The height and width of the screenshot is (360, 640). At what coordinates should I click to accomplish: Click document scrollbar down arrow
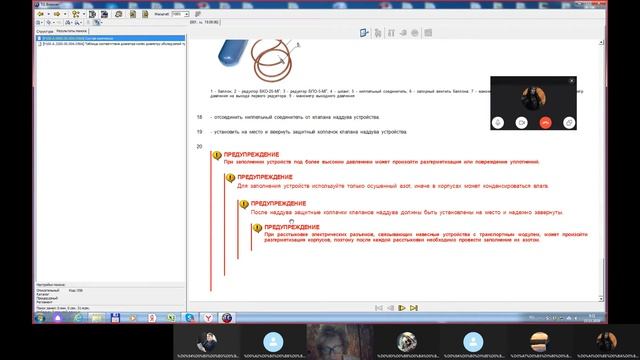(601, 299)
